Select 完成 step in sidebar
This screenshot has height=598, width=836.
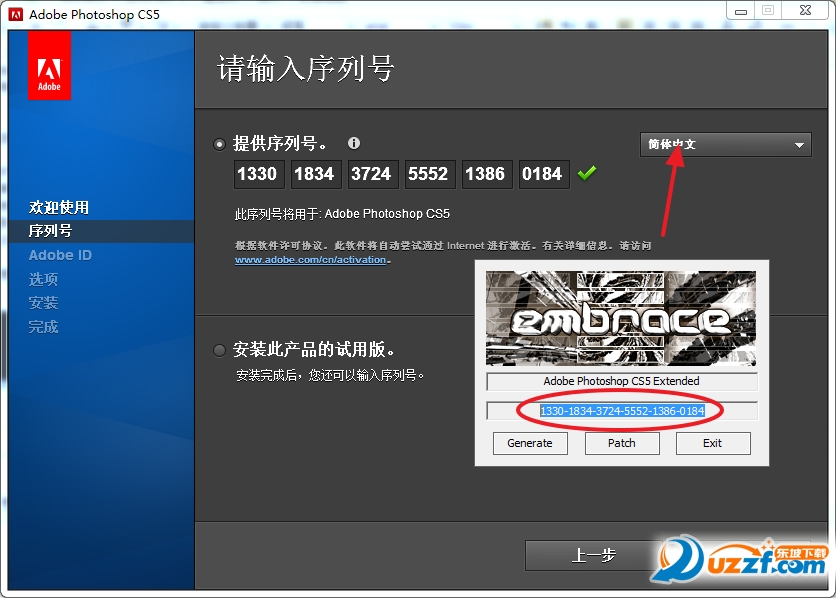tap(43, 327)
